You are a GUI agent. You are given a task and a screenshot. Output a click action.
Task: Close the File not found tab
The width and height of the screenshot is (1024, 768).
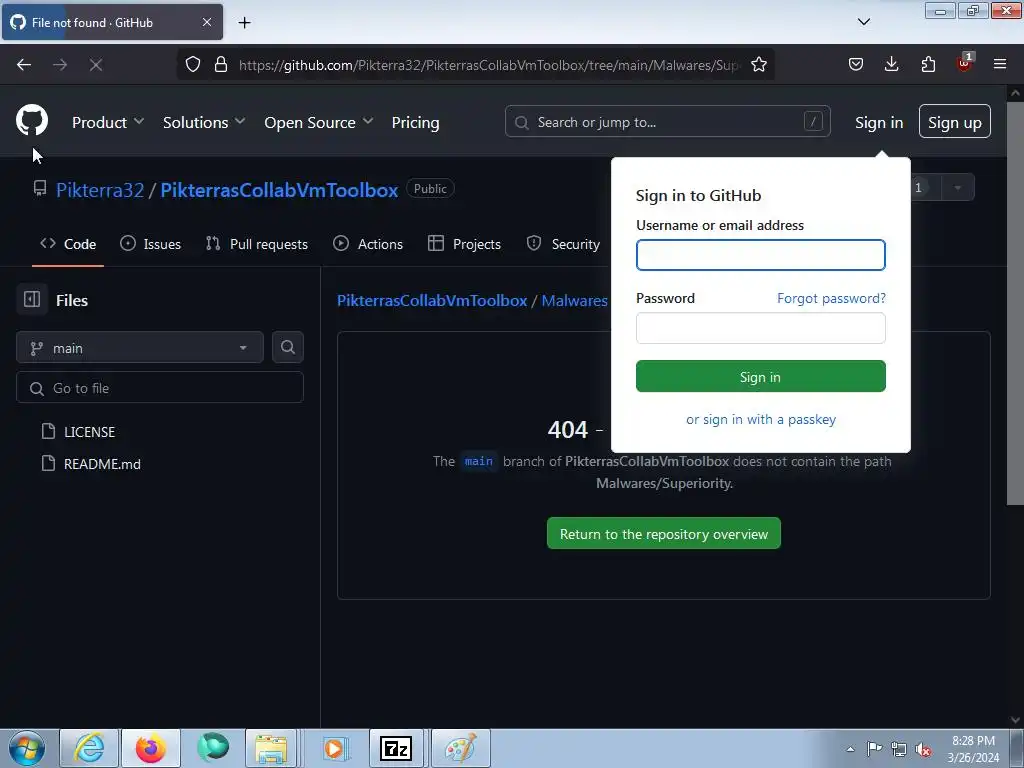point(206,22)
